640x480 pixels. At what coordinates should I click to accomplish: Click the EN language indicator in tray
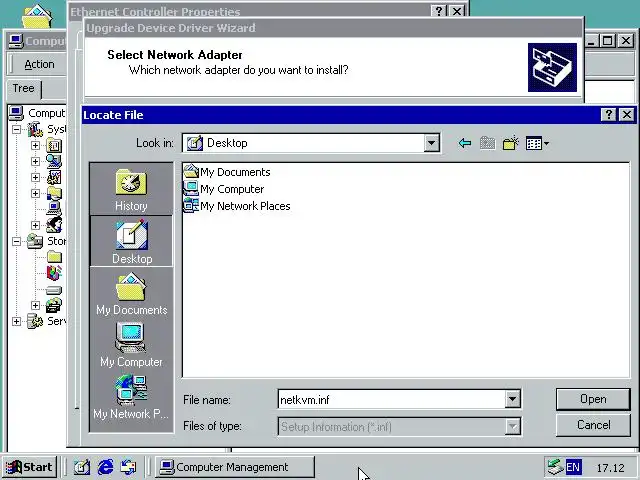(573, 467)
